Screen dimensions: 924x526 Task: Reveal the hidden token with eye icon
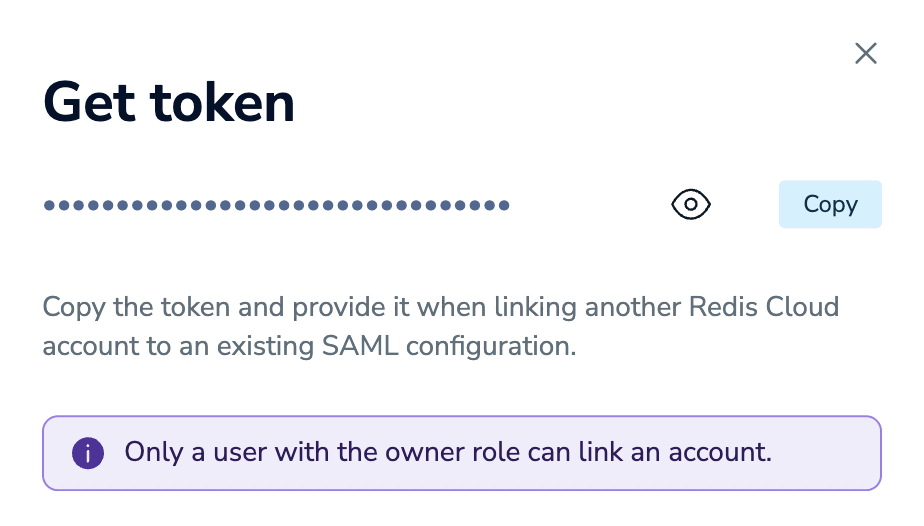tap(690, 205)
